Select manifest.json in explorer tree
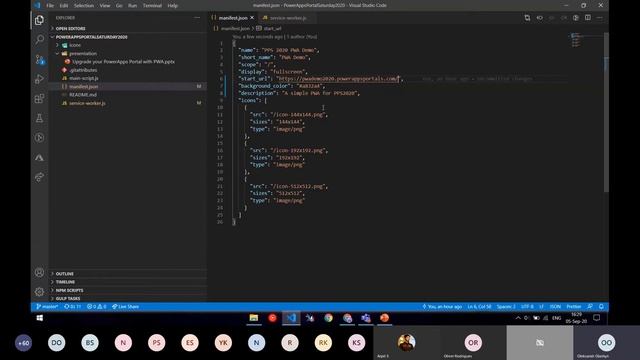Viewport: 640px width, 360px height. (x=83, y=87)
